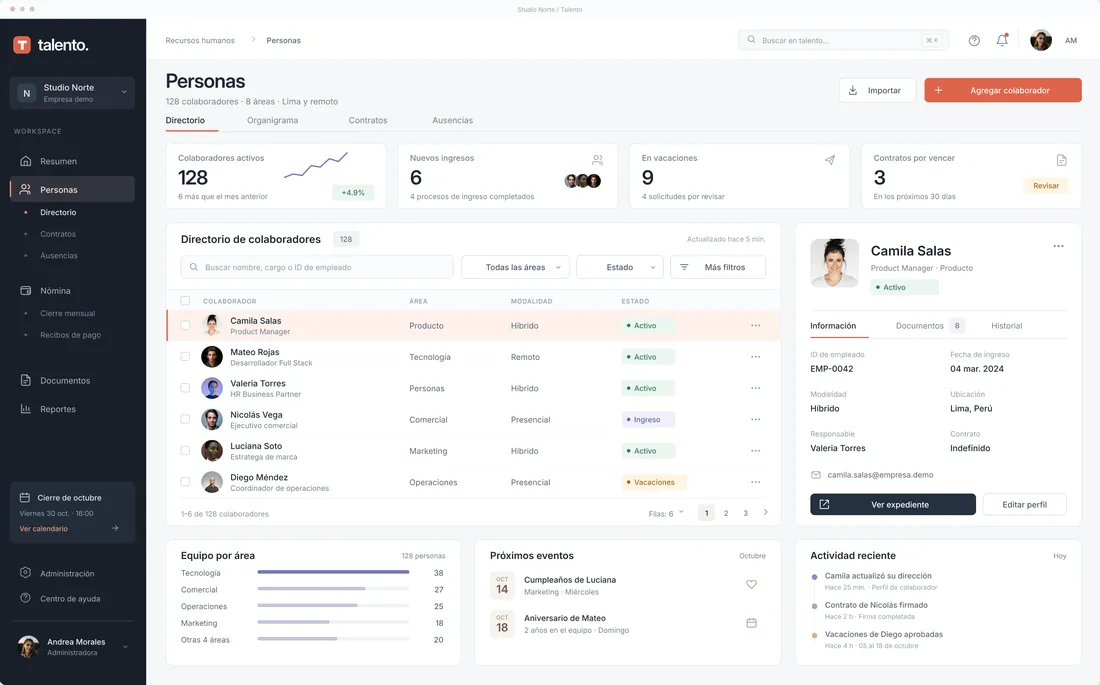Click the Buscar en talento search field
This screenshot has height=685, width=1100.
pyautogui.click(x=843, y=40)
